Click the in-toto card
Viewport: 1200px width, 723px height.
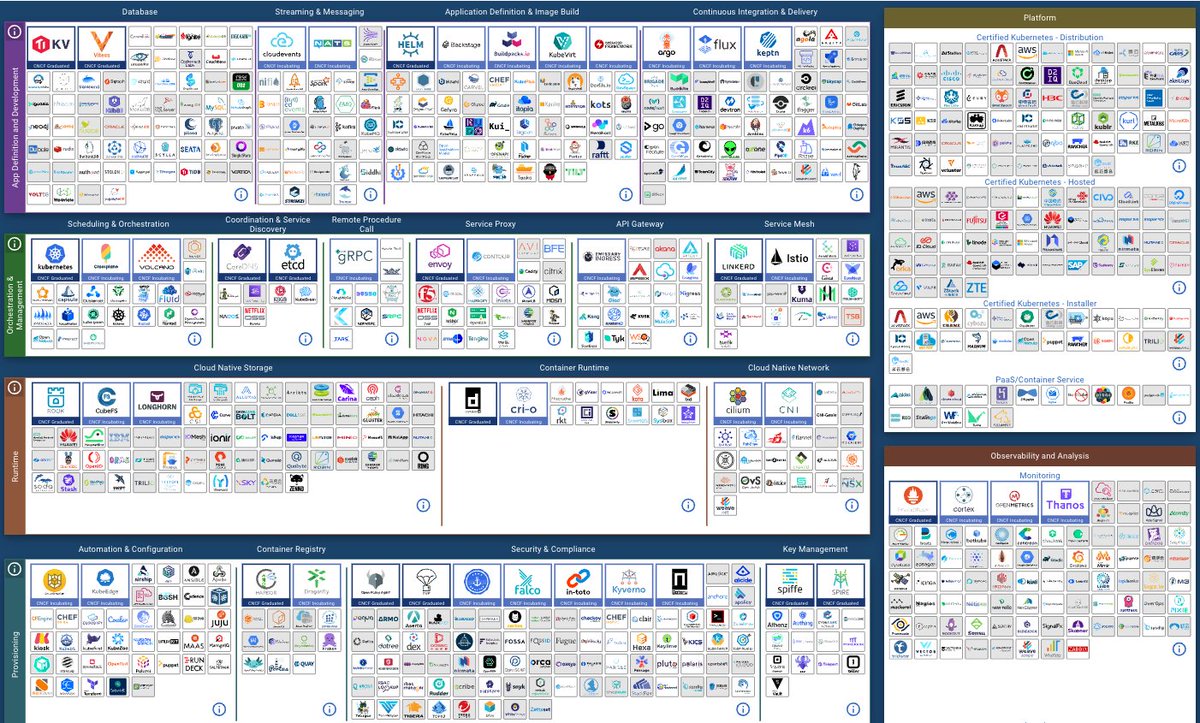tap(578, 586)
